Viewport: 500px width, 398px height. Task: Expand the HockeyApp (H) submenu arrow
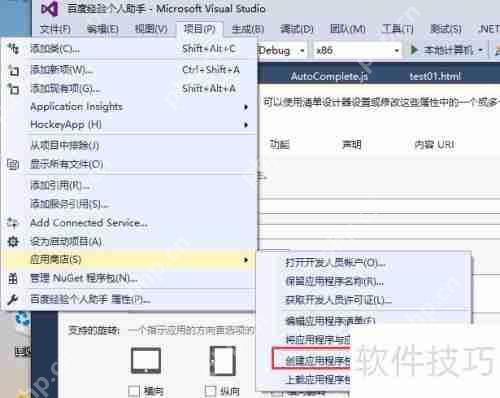tap(246, 125)
